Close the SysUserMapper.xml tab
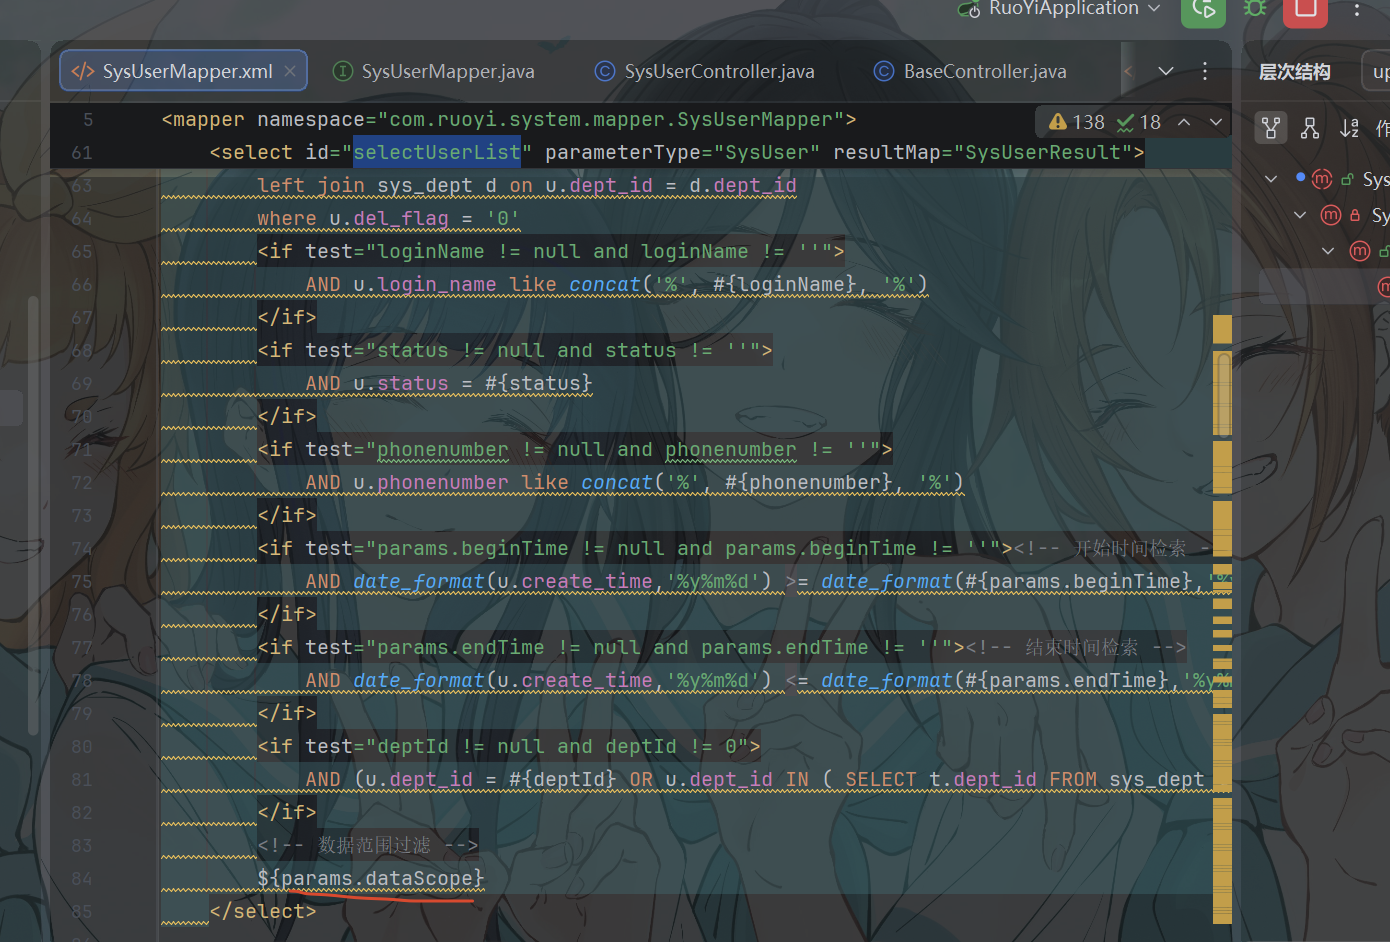 [x=290, y=71]
